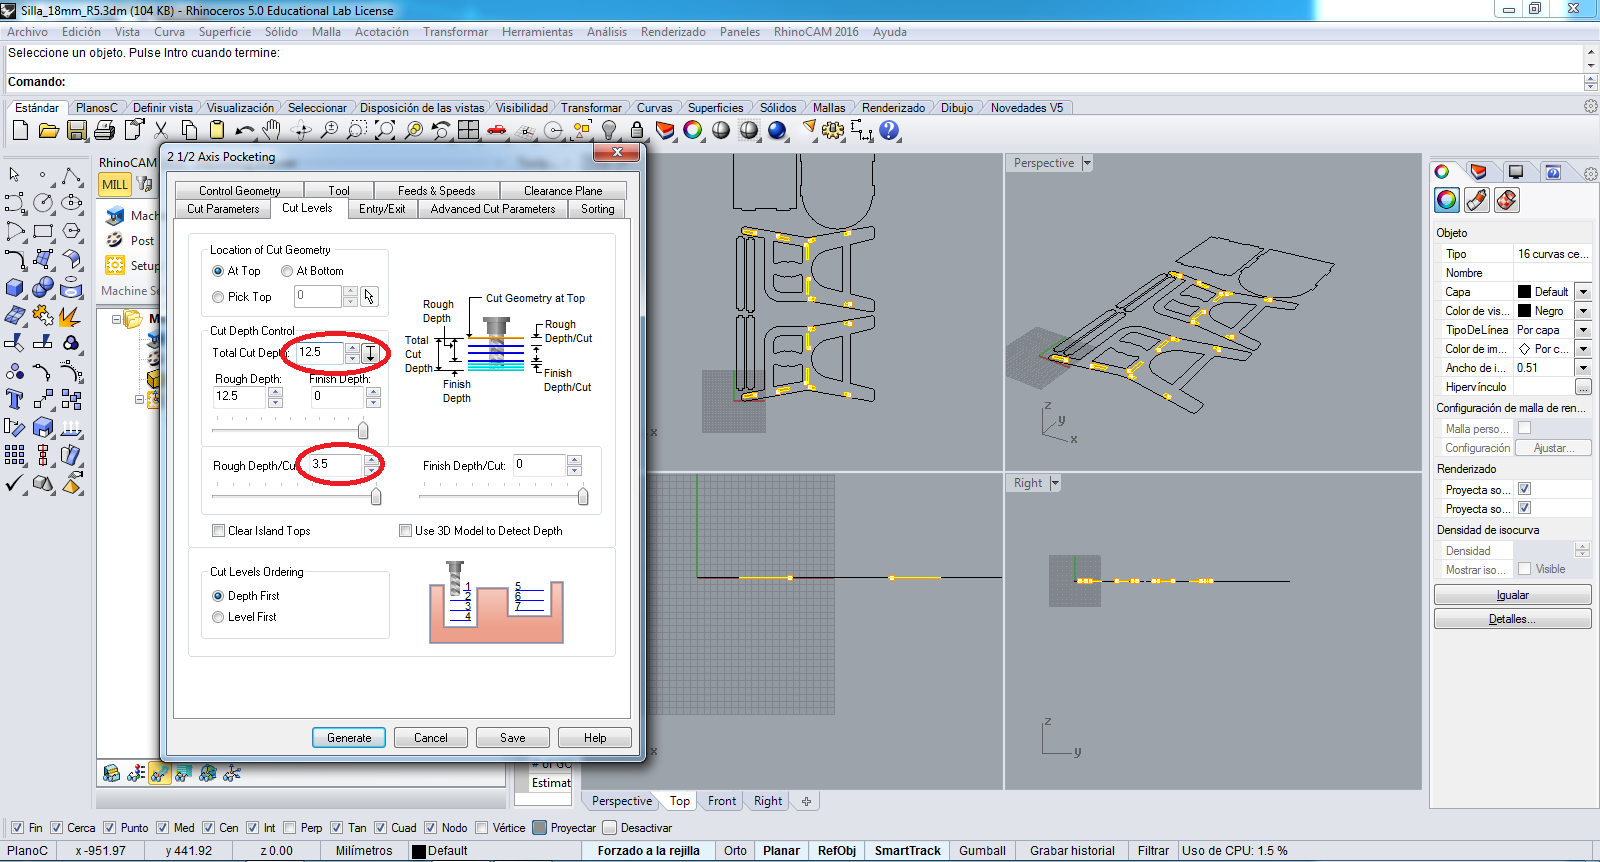This screenshot has height=862, width=1600.
Task: Adjust the Finish Depth/Cut slider
Action: [x=583, y=497]
